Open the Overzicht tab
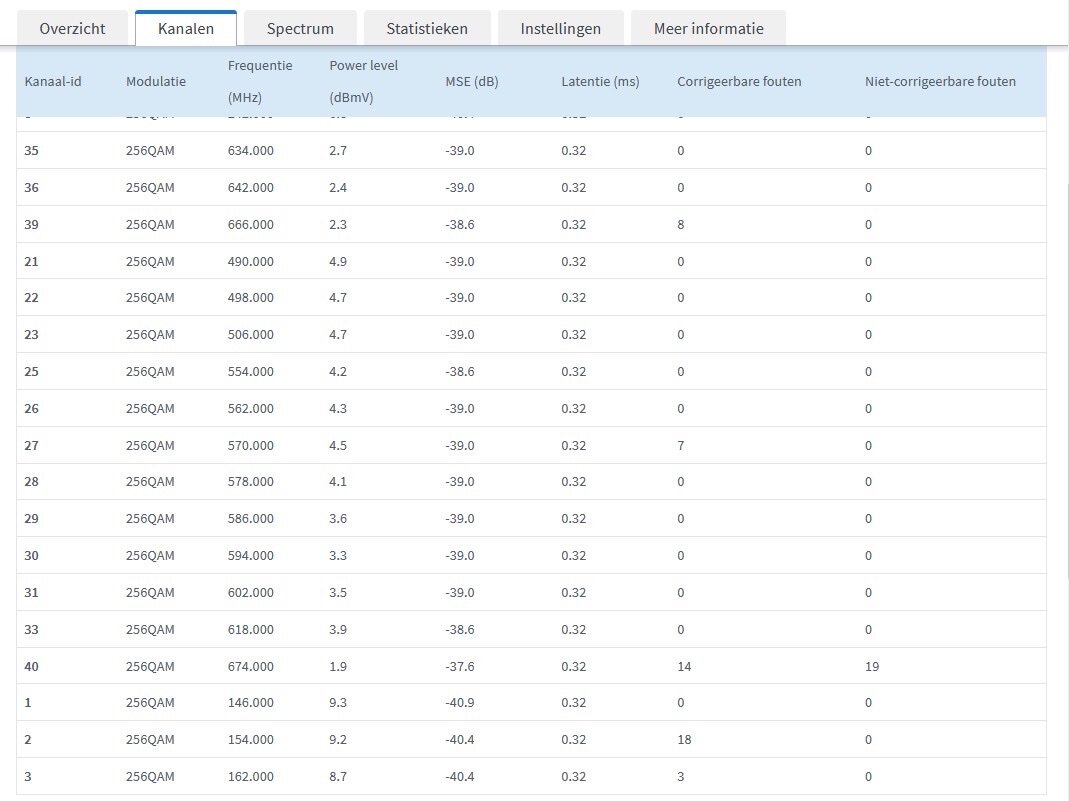 click(x=73, y=29)
